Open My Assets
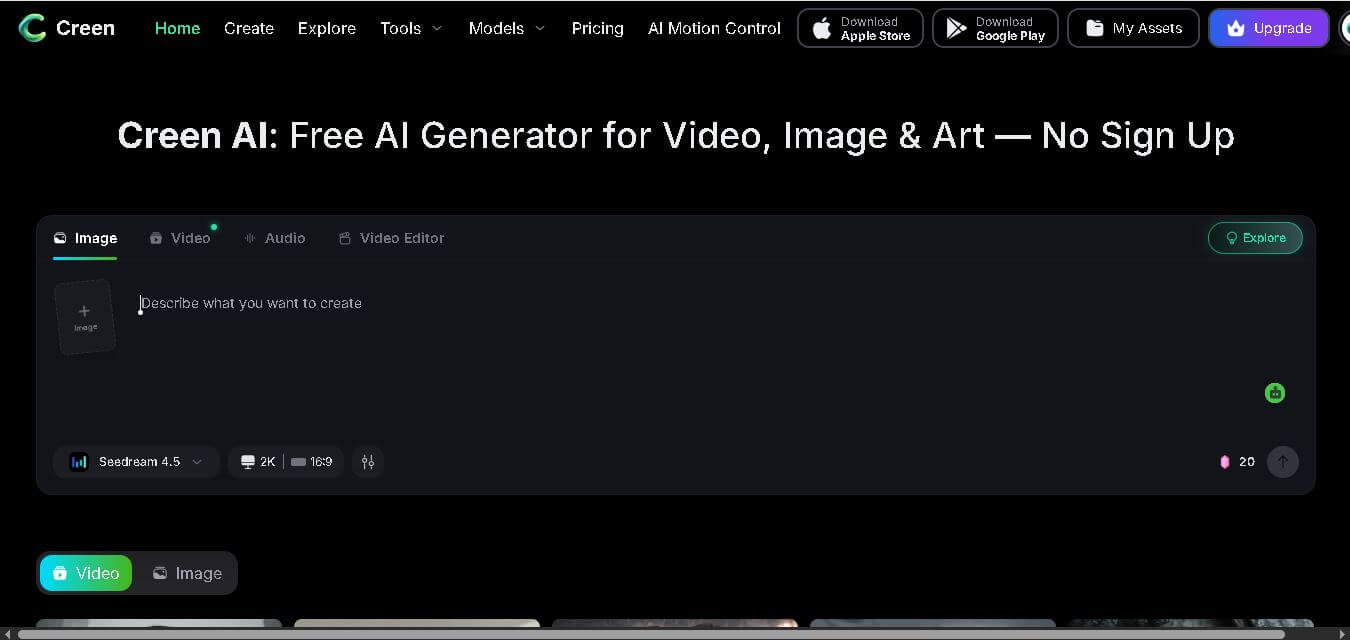Image resolution: width=1350 pixels, height=640 pixels. pos(1133,28)
